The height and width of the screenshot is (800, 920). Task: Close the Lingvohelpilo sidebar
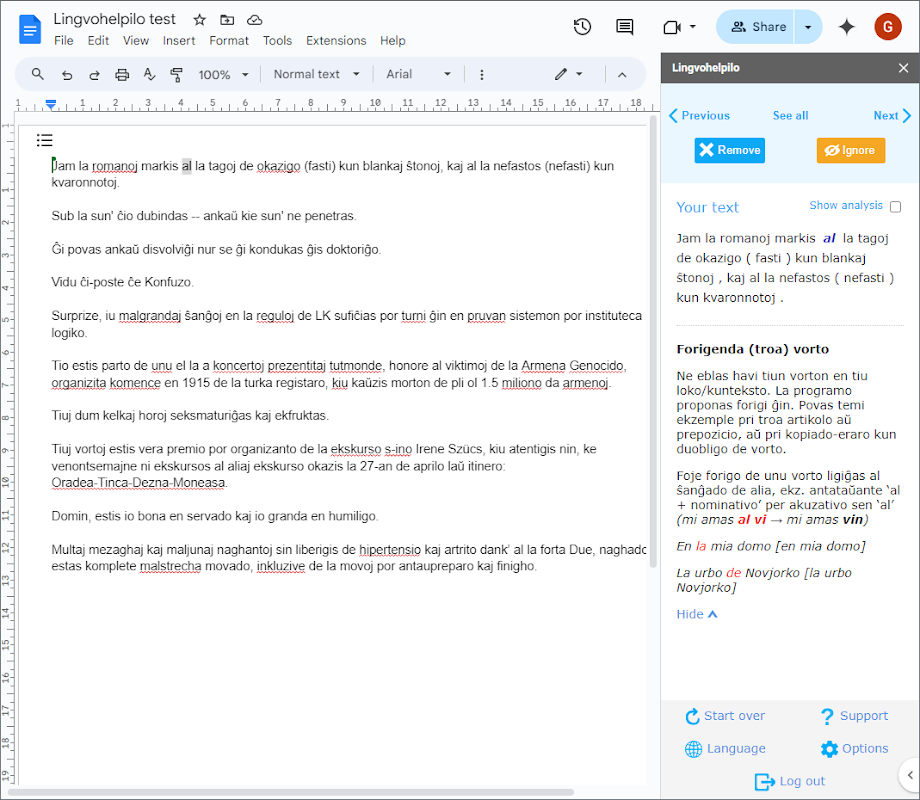tap(904, 68)
